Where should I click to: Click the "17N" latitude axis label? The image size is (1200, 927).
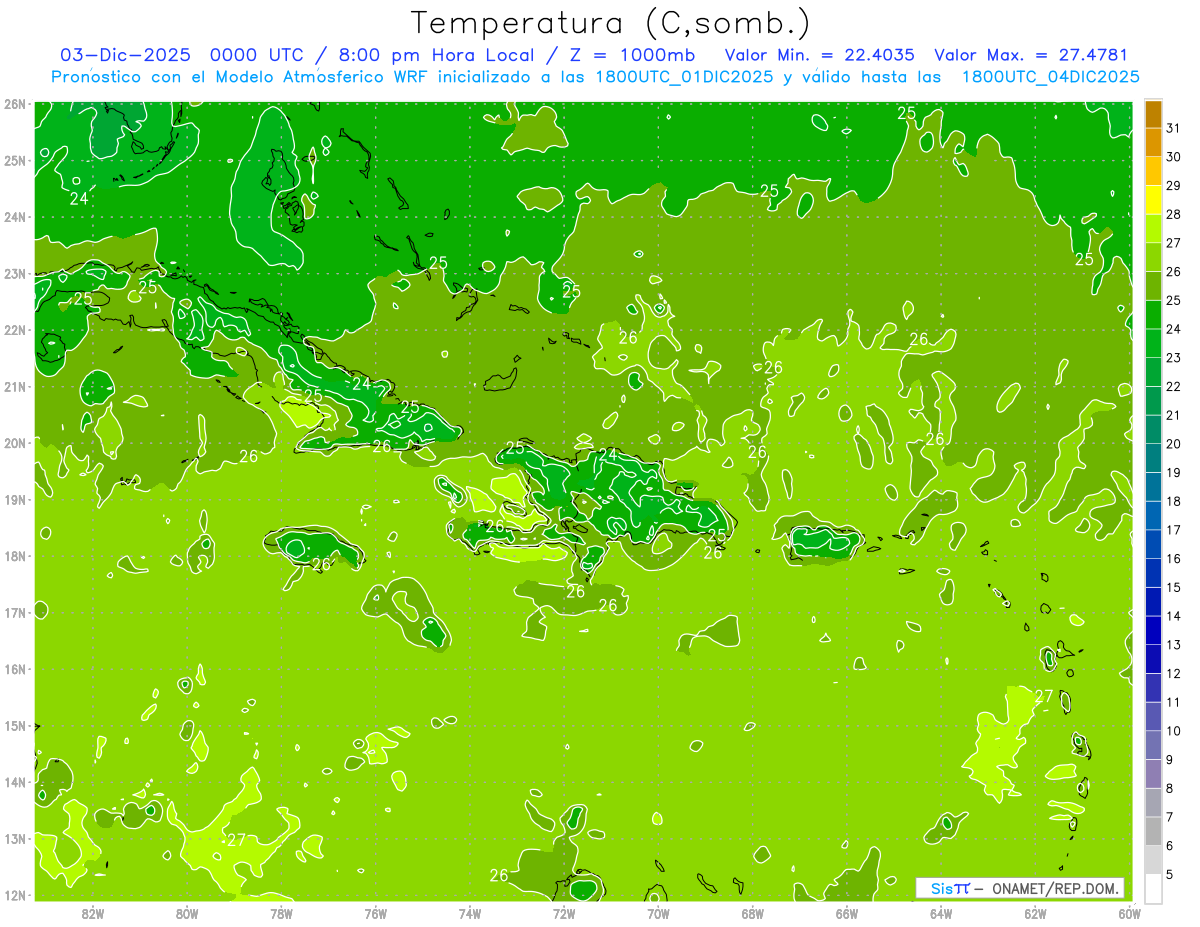point(15,612)
